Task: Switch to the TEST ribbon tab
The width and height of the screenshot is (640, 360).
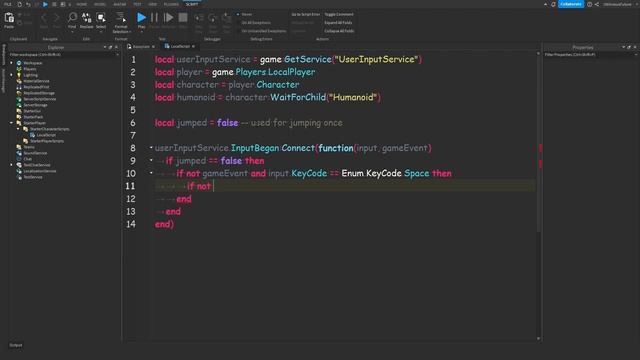Action: pos(137,4)
